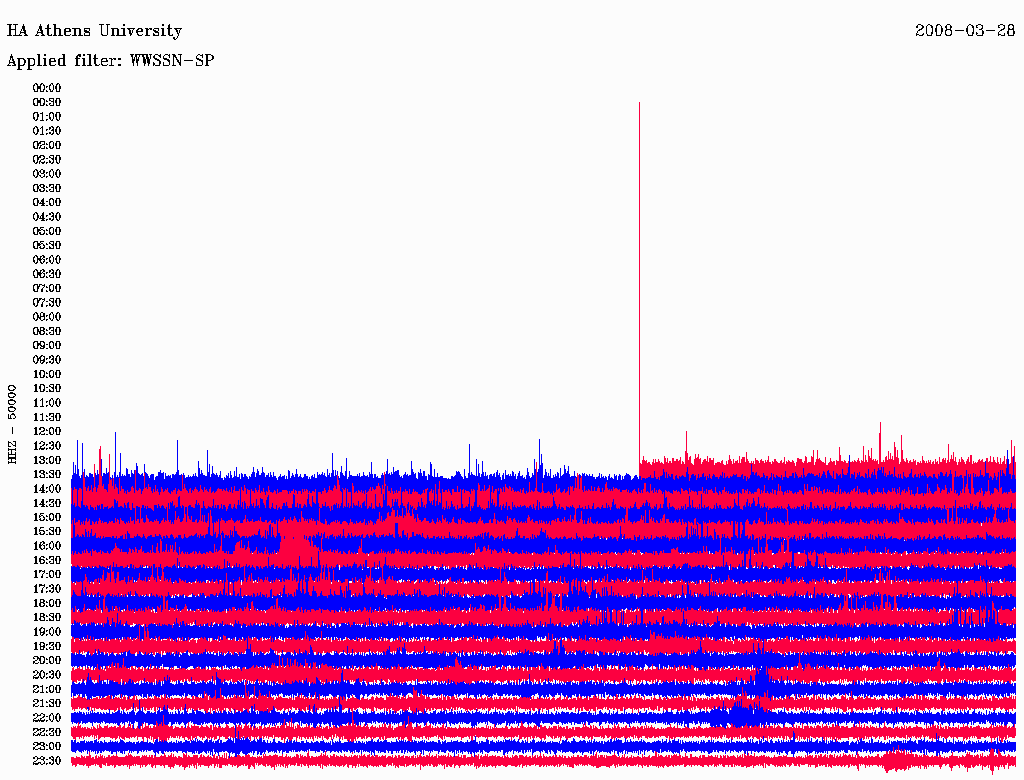Image resolution: width=1024 pixels, height=780 pixels.
Task: Select the 04:00 time label
Action: [47, 203]
